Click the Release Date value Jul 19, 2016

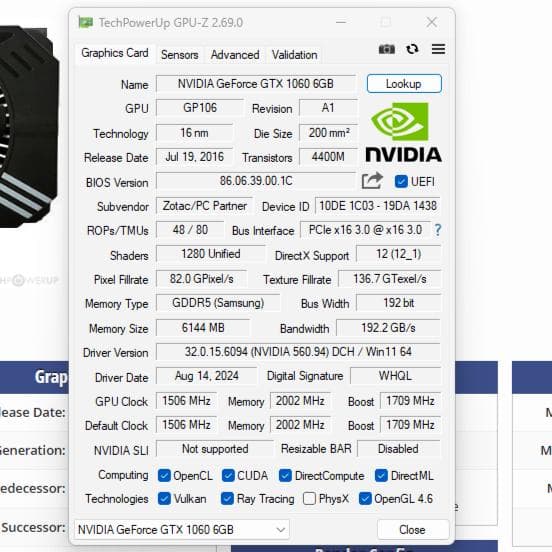point(194,157)
